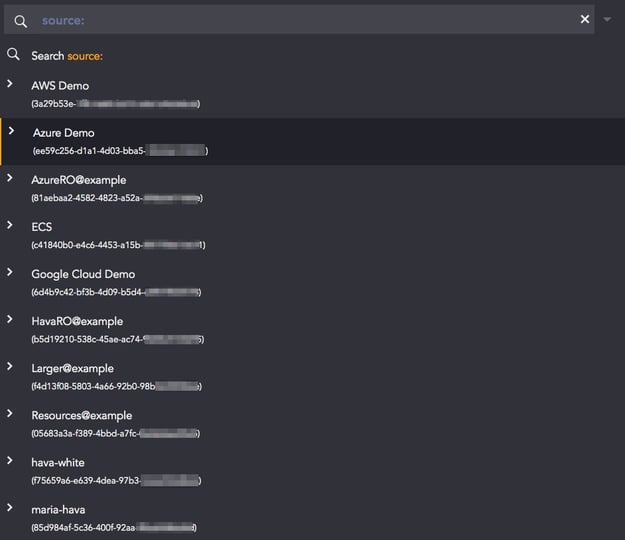
Task: Choose the hava-white source
Action: point(58,463)
